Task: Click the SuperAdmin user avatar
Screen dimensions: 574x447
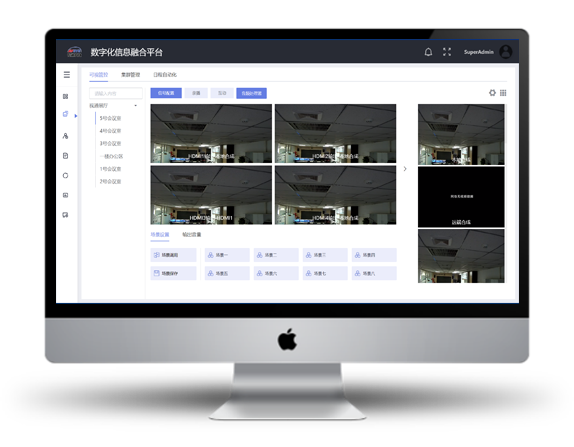Action: (506, 52)
